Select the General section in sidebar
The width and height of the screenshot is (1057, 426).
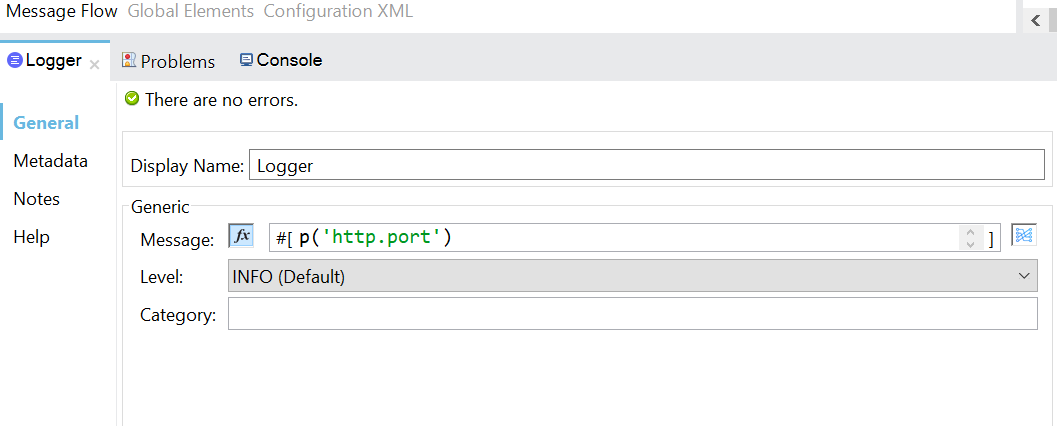coord(46,123)
